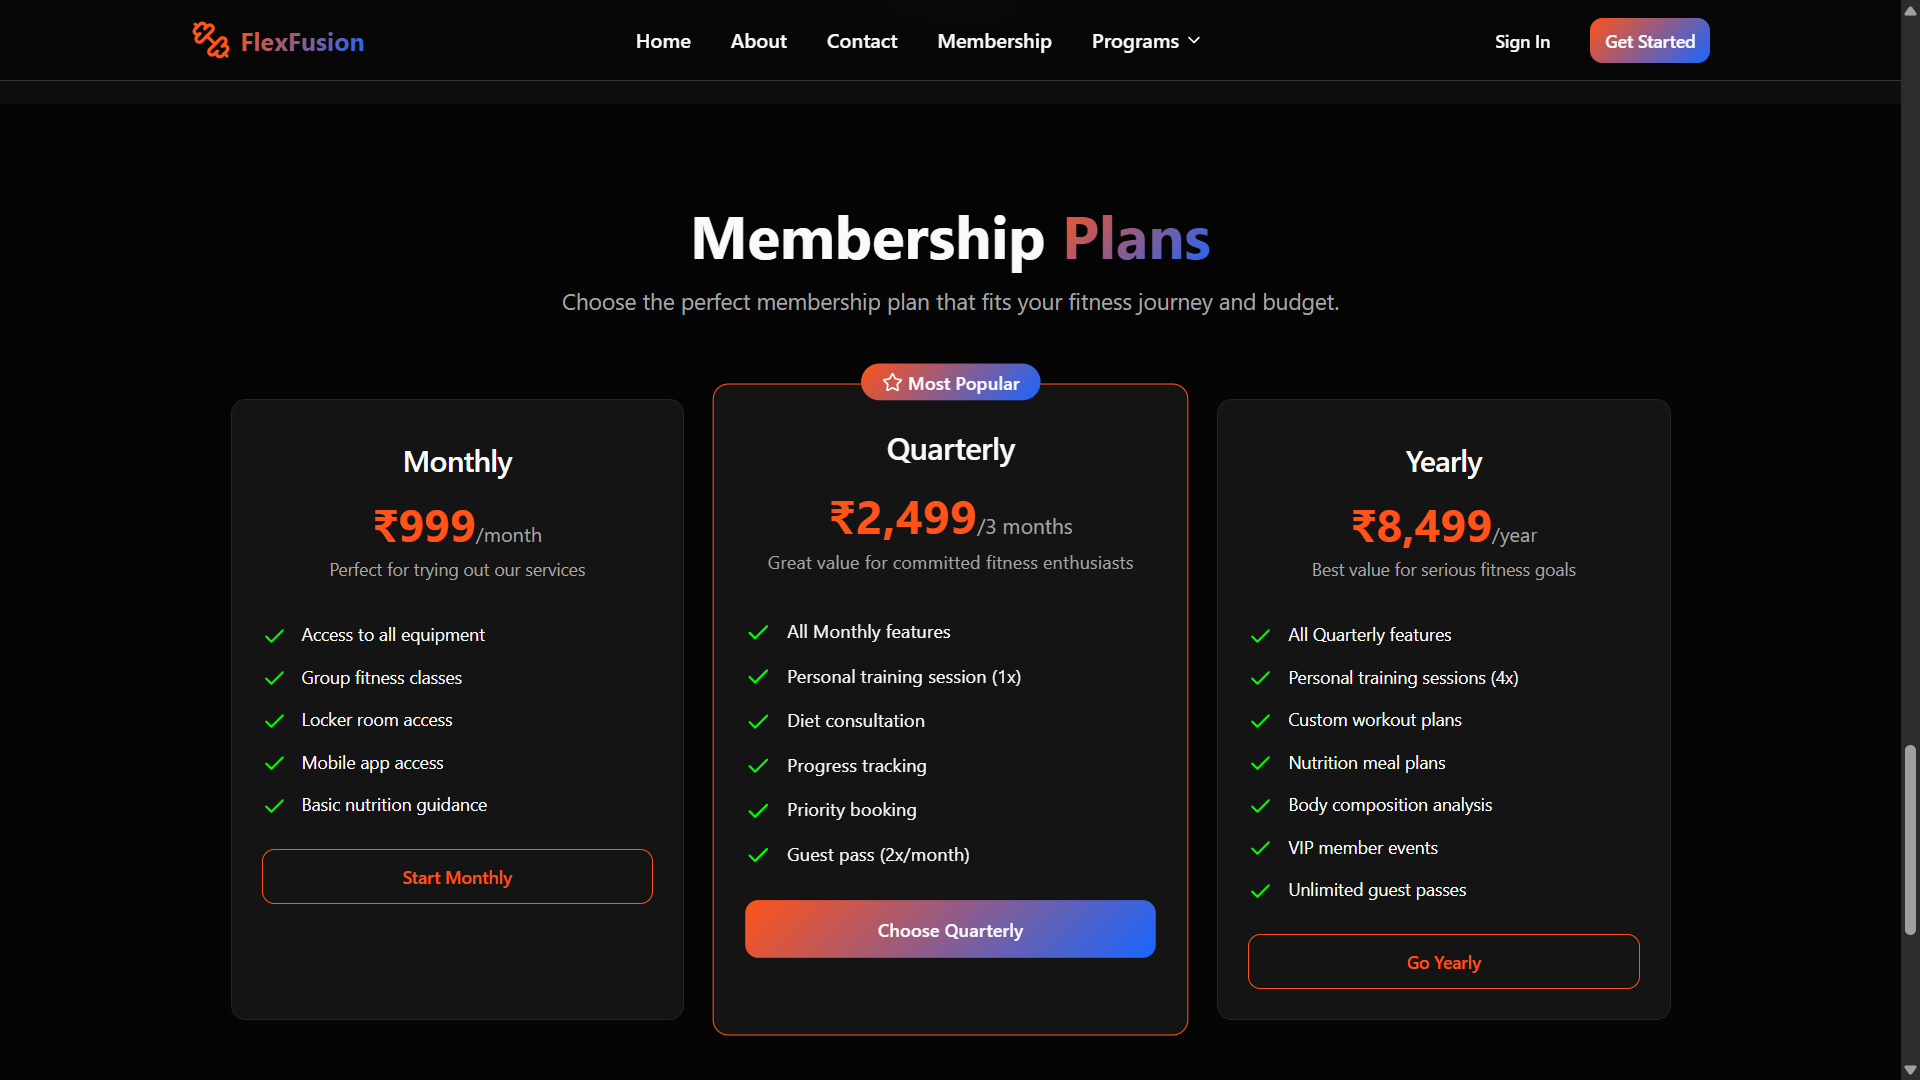Click checkmark icon beside Locker room access

point(274,721)
